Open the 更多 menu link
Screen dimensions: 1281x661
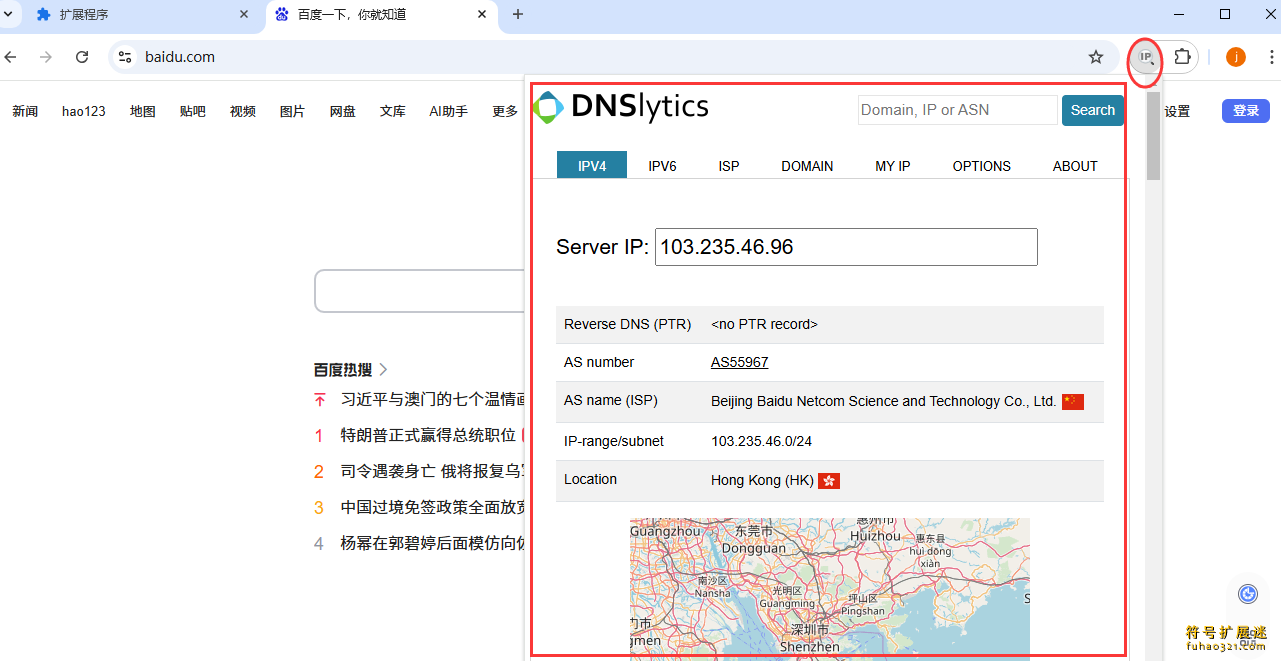click(506, 111)
